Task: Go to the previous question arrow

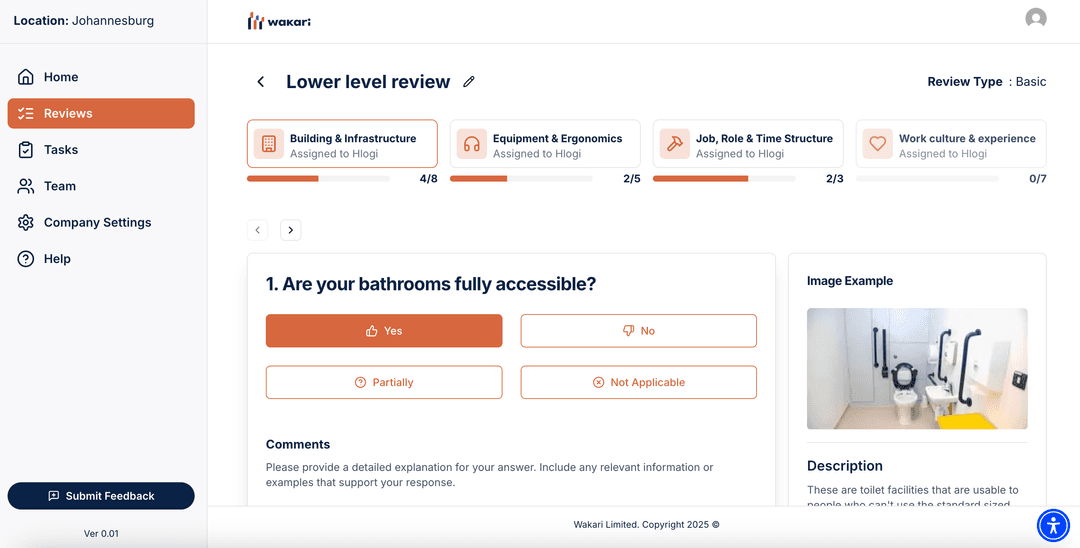Action: 258,230
